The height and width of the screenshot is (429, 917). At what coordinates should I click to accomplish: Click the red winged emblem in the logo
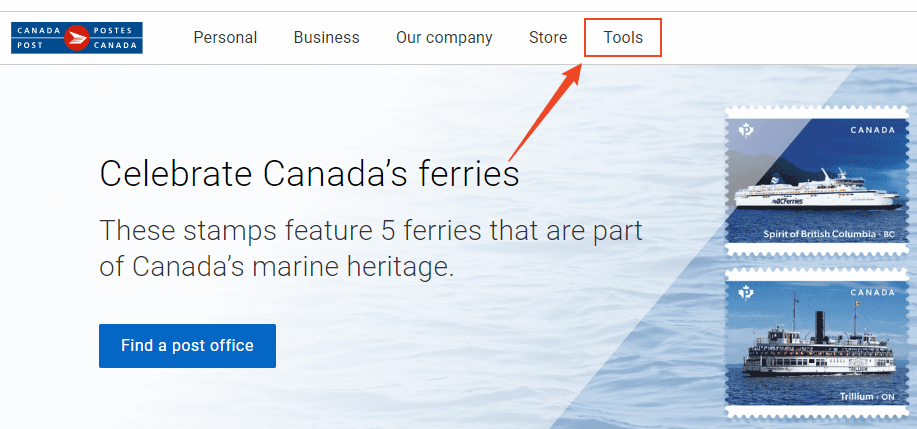(77, 38)
